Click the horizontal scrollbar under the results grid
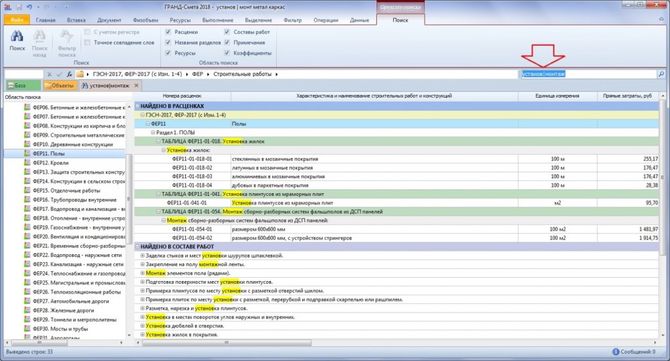Viewport: 670px width, 361px height. coord(226,343)
